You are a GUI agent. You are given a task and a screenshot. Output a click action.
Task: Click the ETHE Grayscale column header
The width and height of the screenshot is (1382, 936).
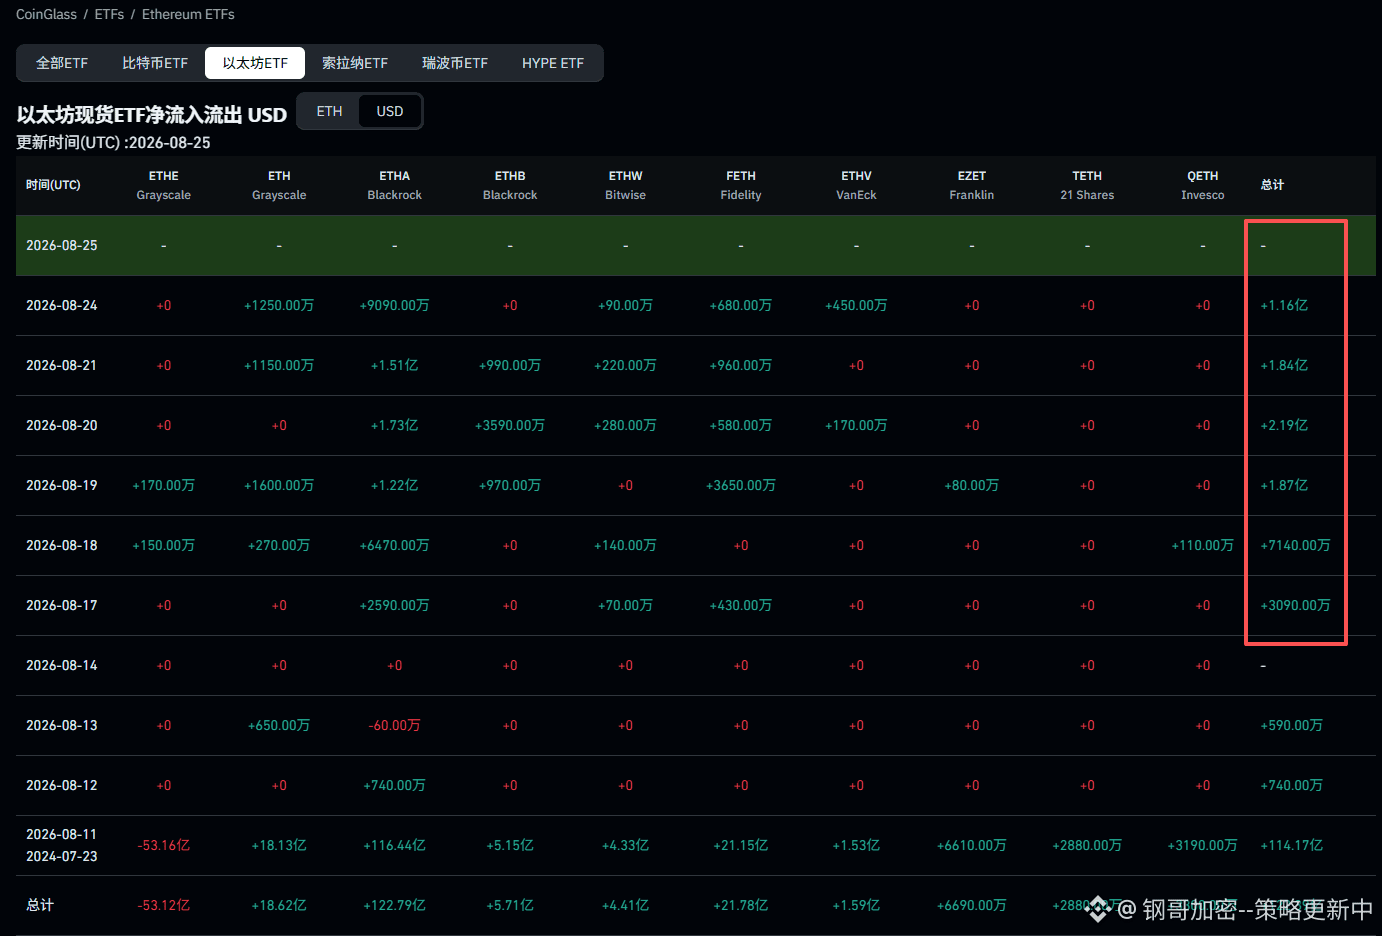pyautogui.click(x=164, y=185)
